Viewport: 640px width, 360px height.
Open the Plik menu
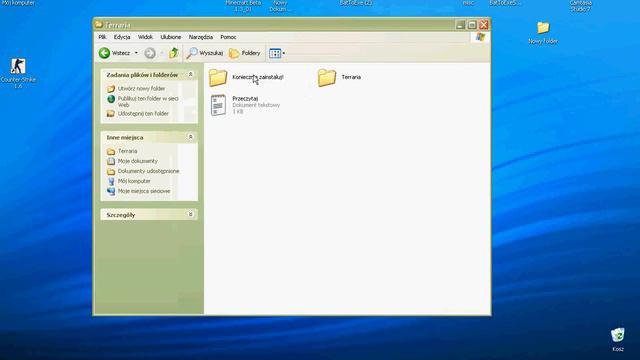[x=102, y=37]
